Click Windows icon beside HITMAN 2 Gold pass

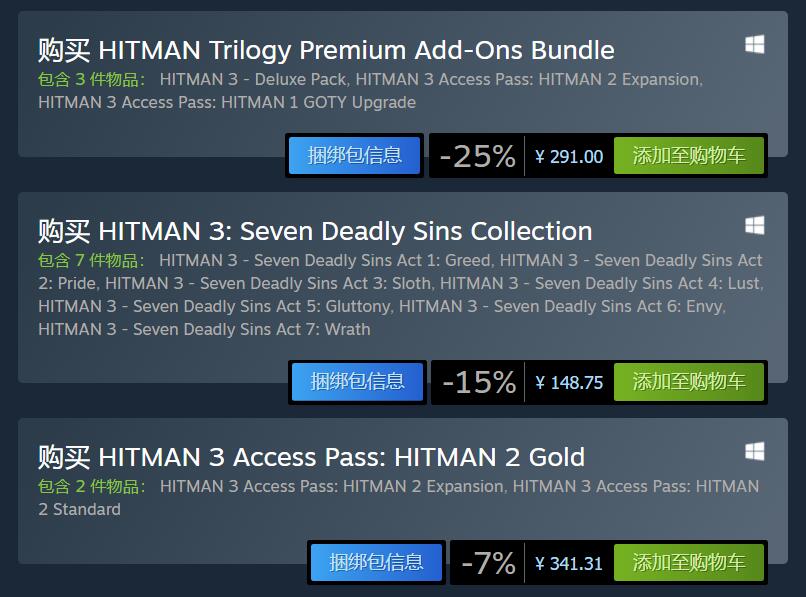pos(755,452)
